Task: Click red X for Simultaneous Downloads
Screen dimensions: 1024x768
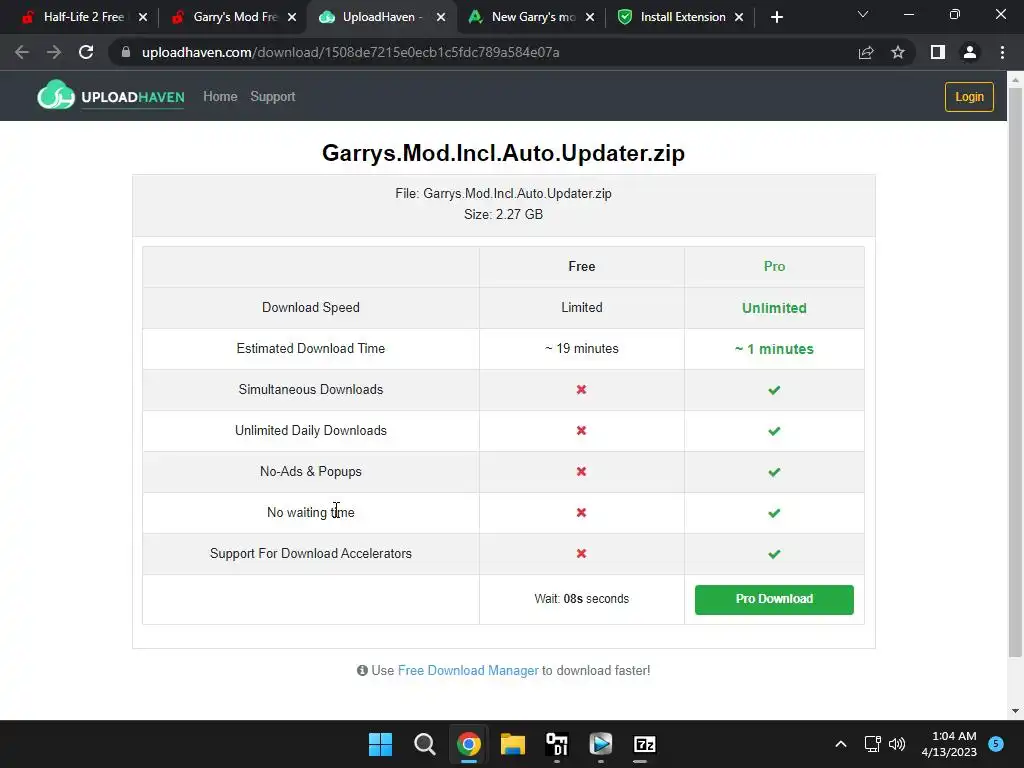Action: coord(581,390)
